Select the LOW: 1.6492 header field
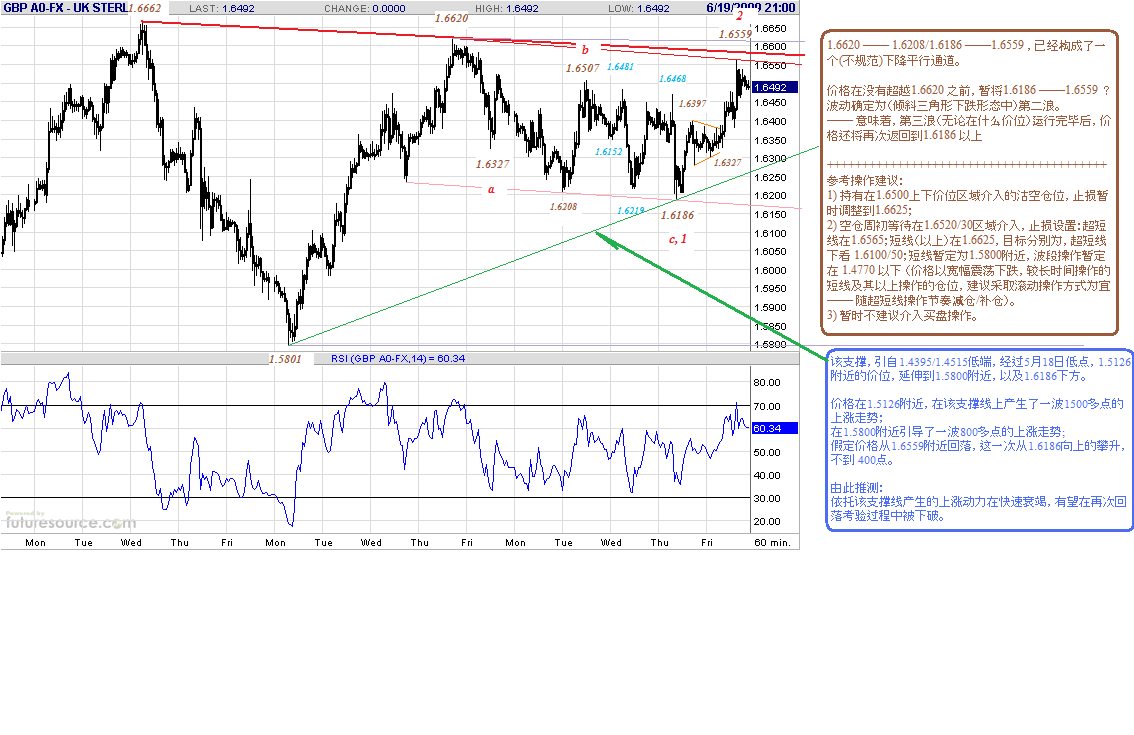Screen dimensions: 1134x735 pos(639,9)
